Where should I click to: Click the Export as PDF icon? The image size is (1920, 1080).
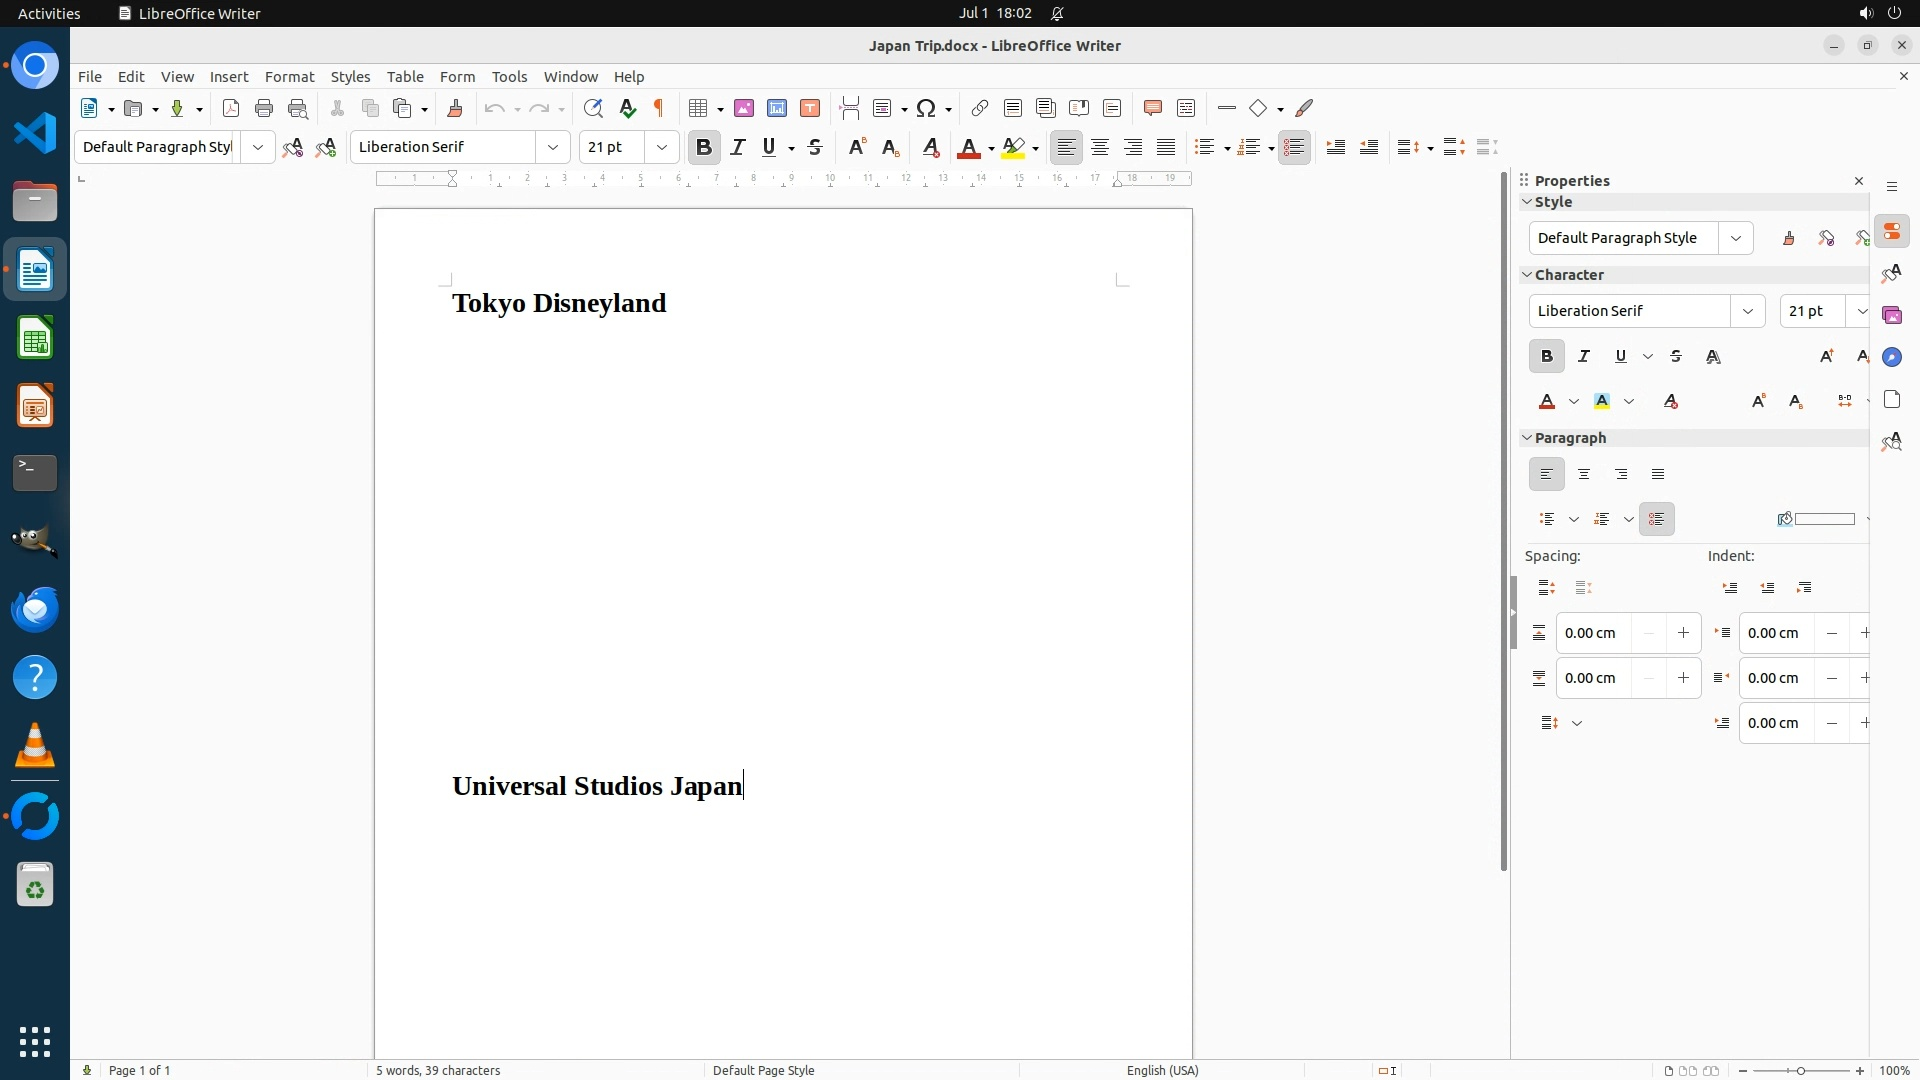tap(231, 108)
